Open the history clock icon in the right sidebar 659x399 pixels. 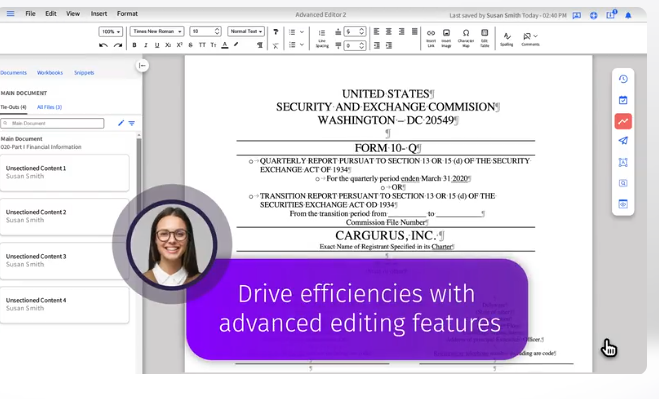tap(623, 79)
